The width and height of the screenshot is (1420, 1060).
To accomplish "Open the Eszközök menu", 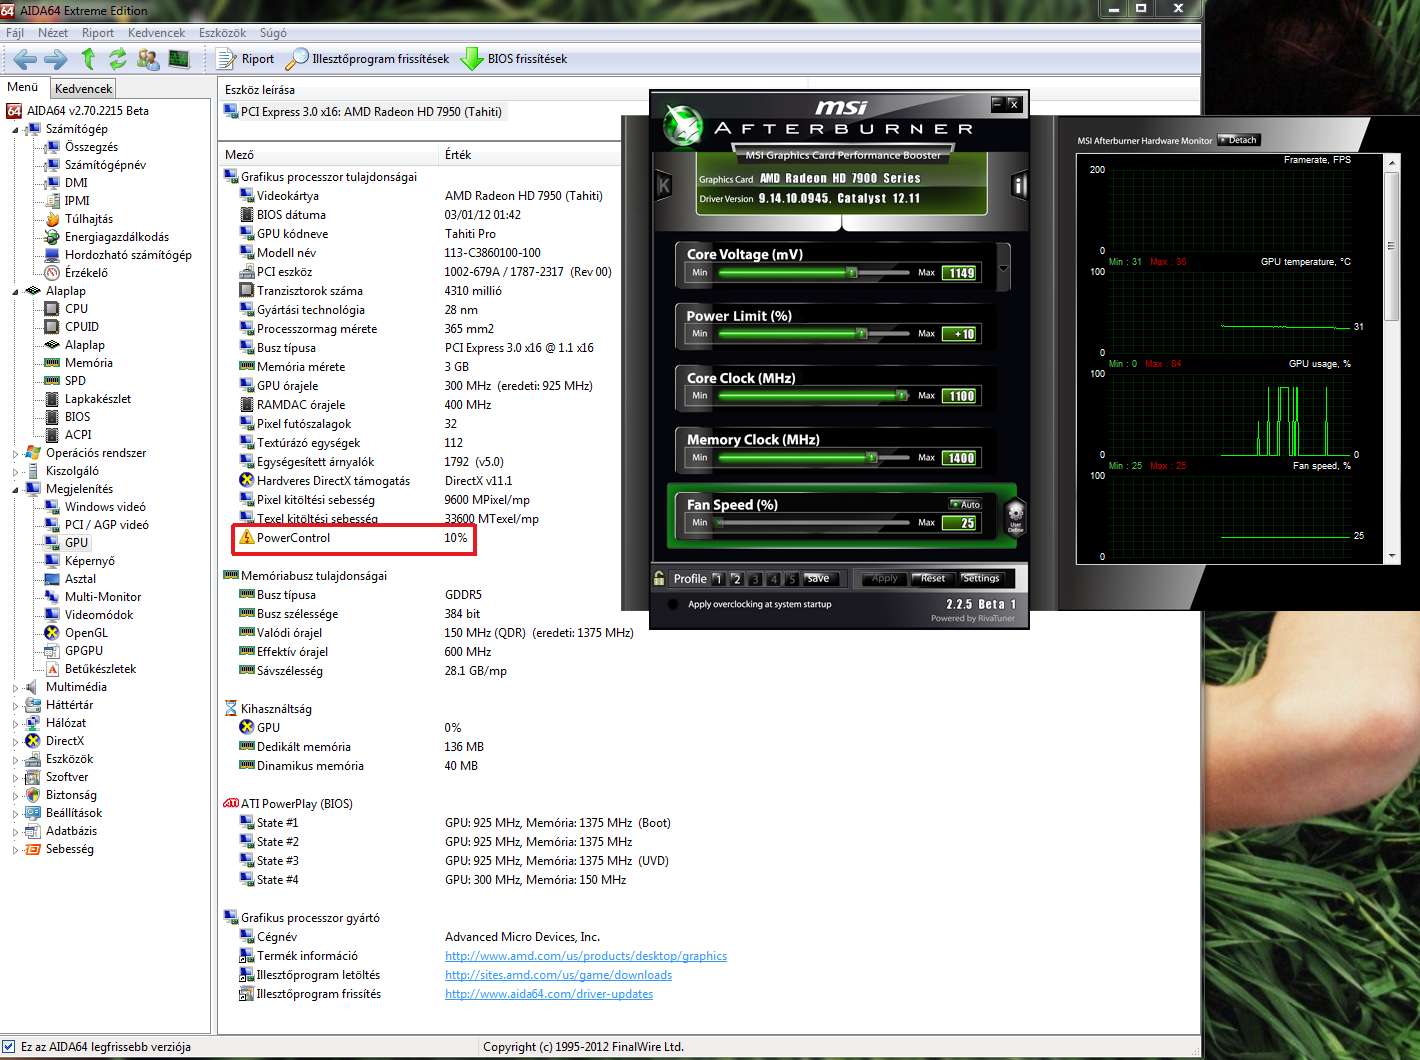I will point(222,33).
